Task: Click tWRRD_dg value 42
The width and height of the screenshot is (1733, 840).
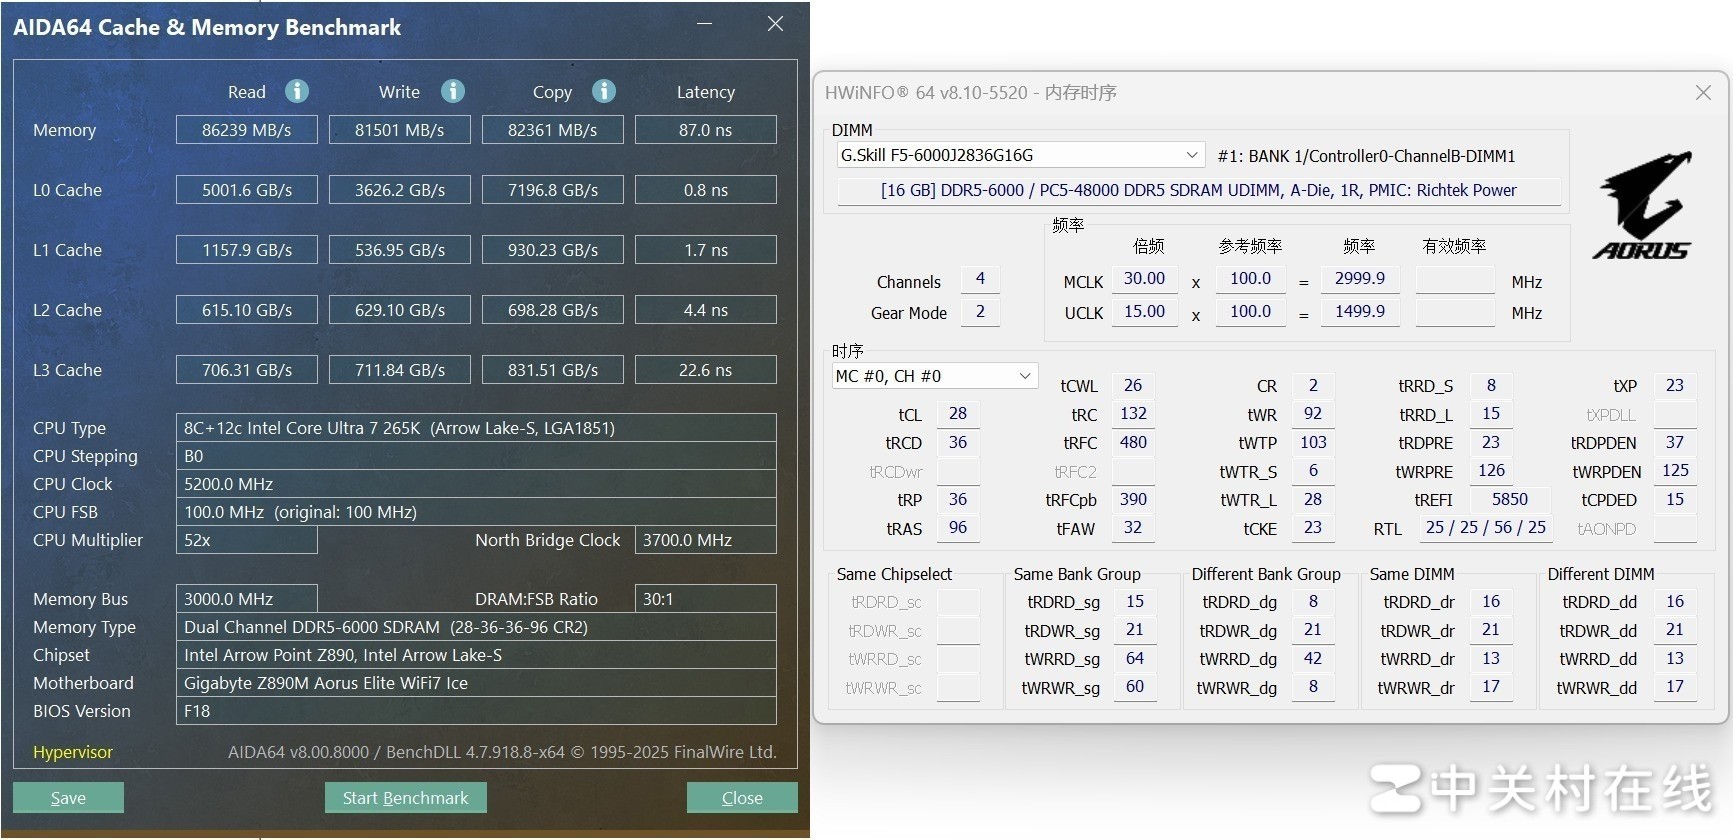Action: [1313, 659]
